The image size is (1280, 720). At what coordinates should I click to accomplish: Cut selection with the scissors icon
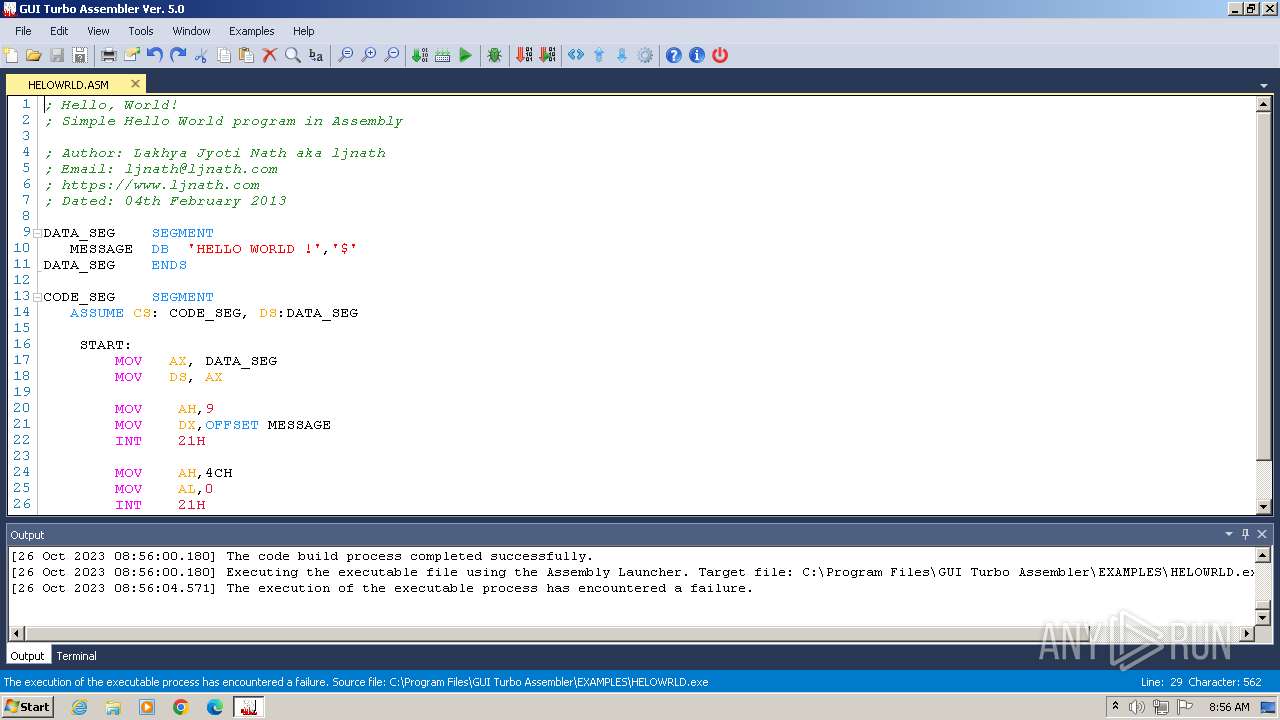tap(201, 55)
